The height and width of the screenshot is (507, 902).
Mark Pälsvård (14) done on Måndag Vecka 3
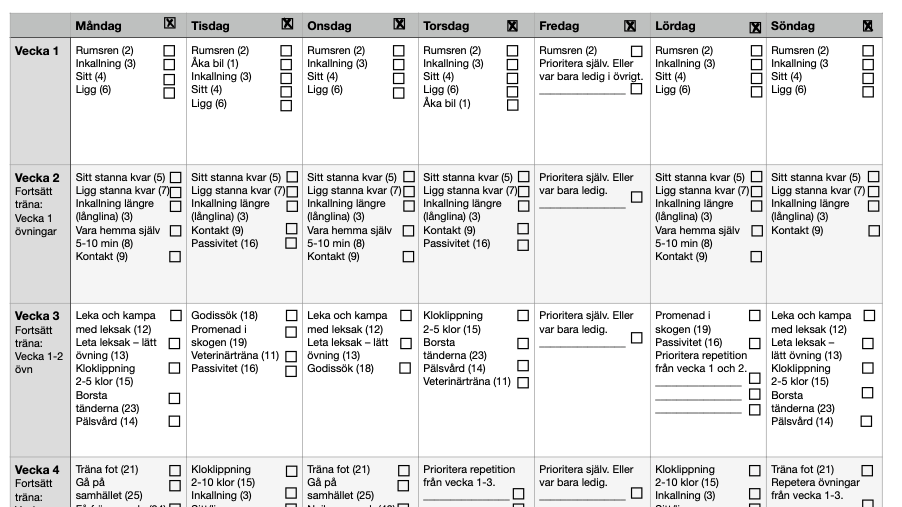point(175,422)
